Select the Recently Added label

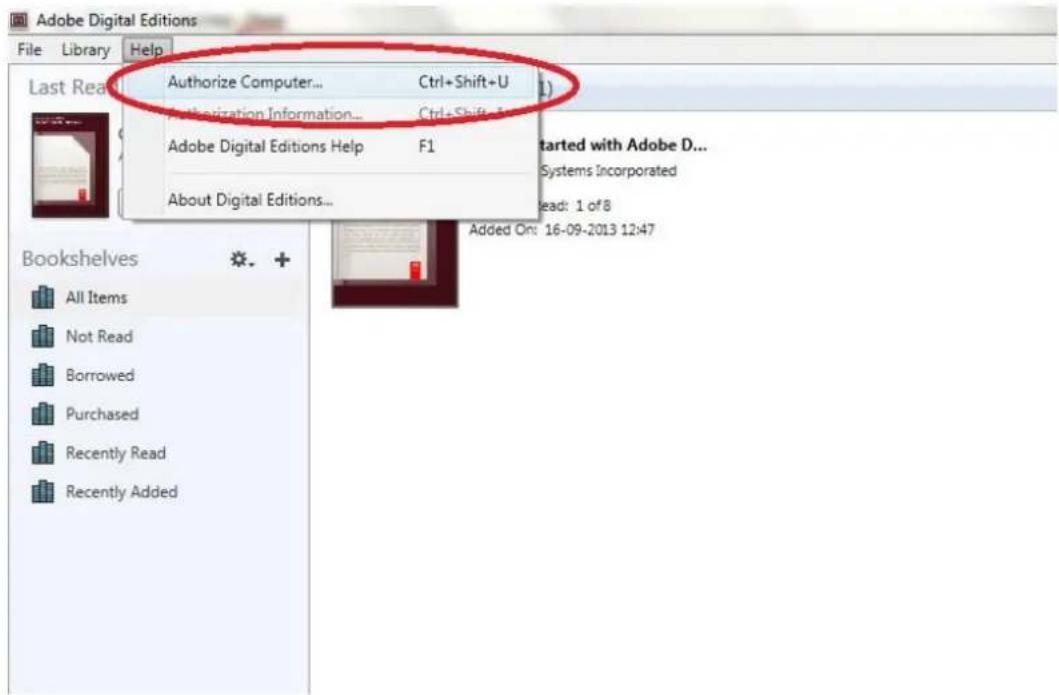pos(122,492)
